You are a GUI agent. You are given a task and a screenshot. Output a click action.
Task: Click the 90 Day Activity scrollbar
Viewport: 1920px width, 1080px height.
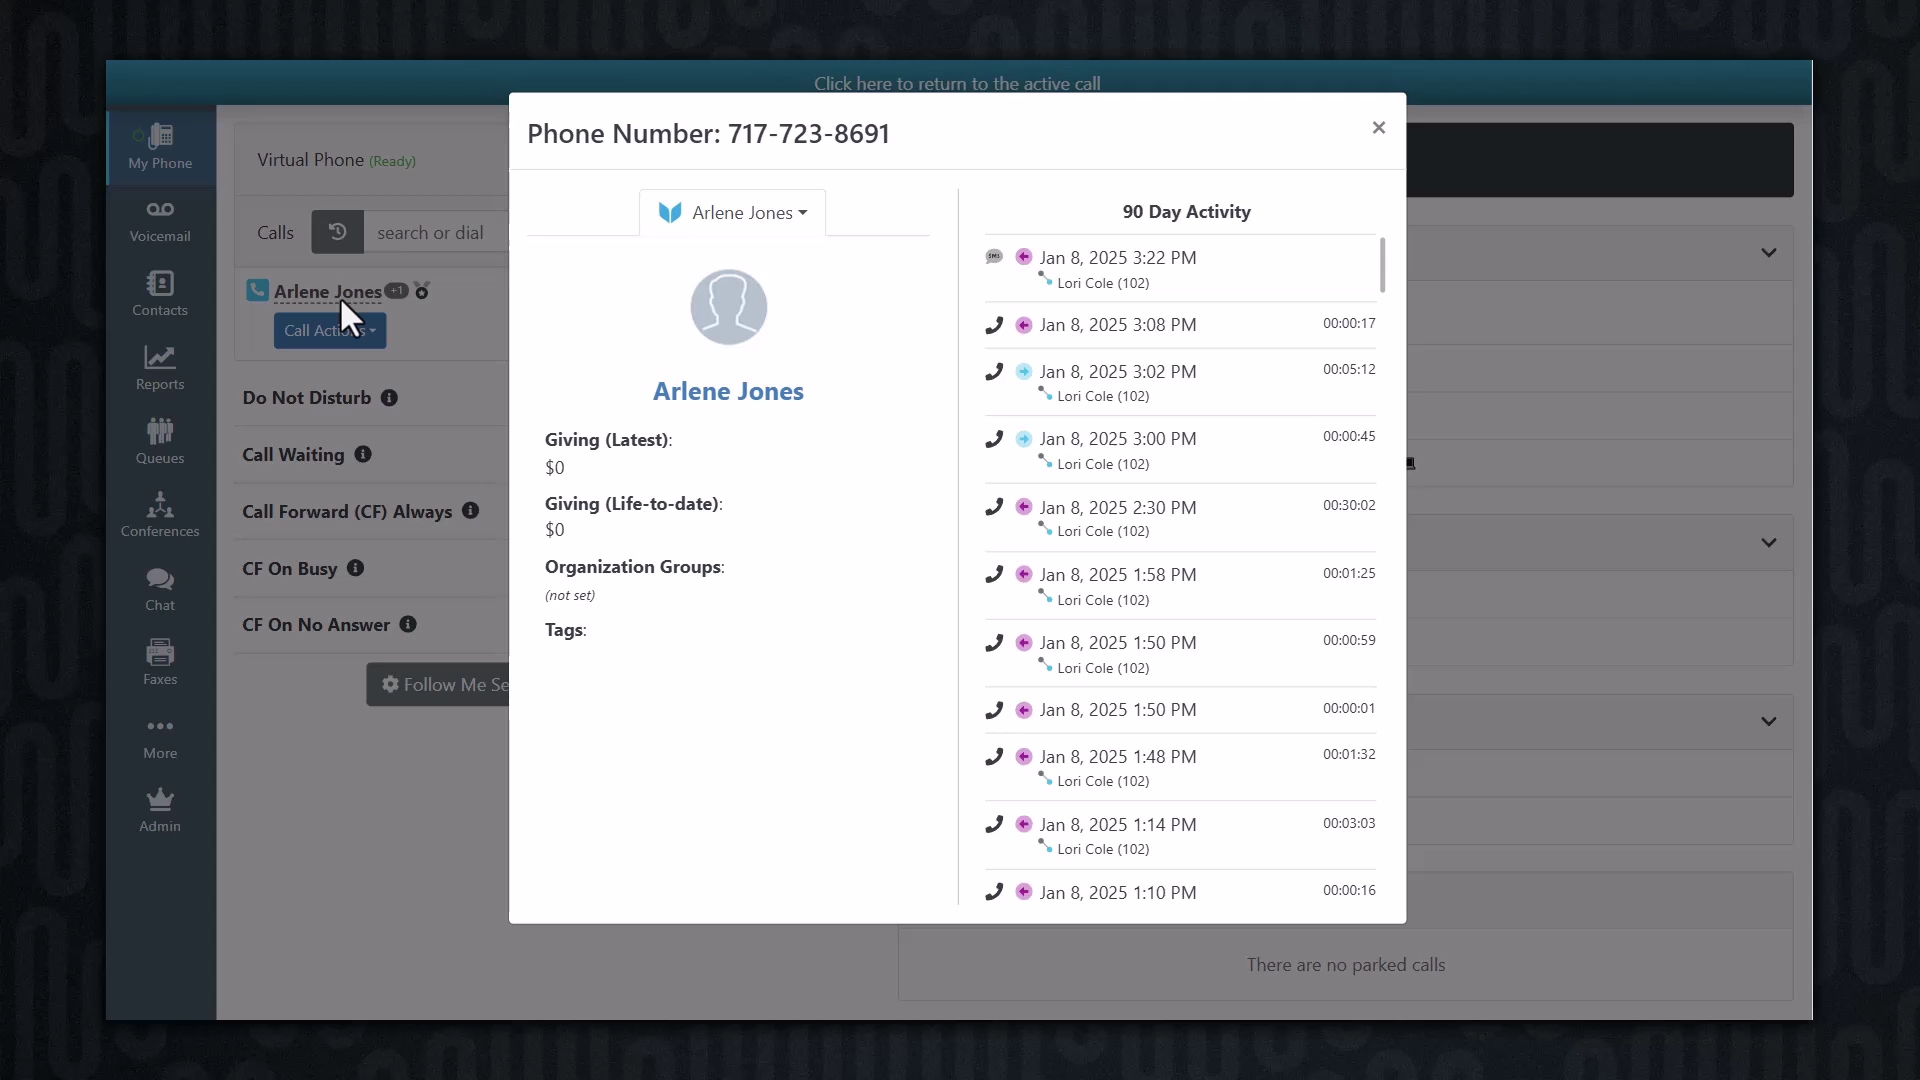click(x=1382, y=265)
